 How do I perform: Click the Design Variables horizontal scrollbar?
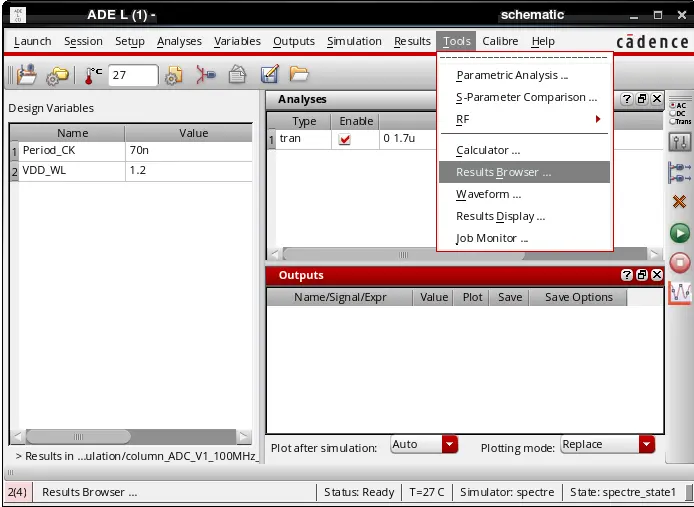(130, 437)
